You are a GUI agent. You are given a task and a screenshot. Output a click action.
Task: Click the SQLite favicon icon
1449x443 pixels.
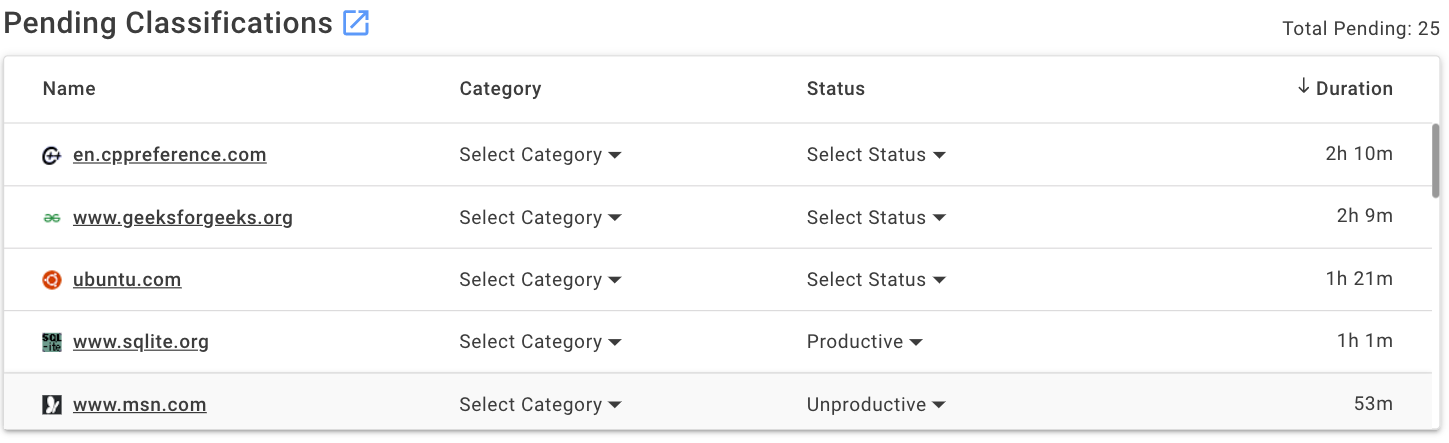pyautogui.click(x=52, y=342)
